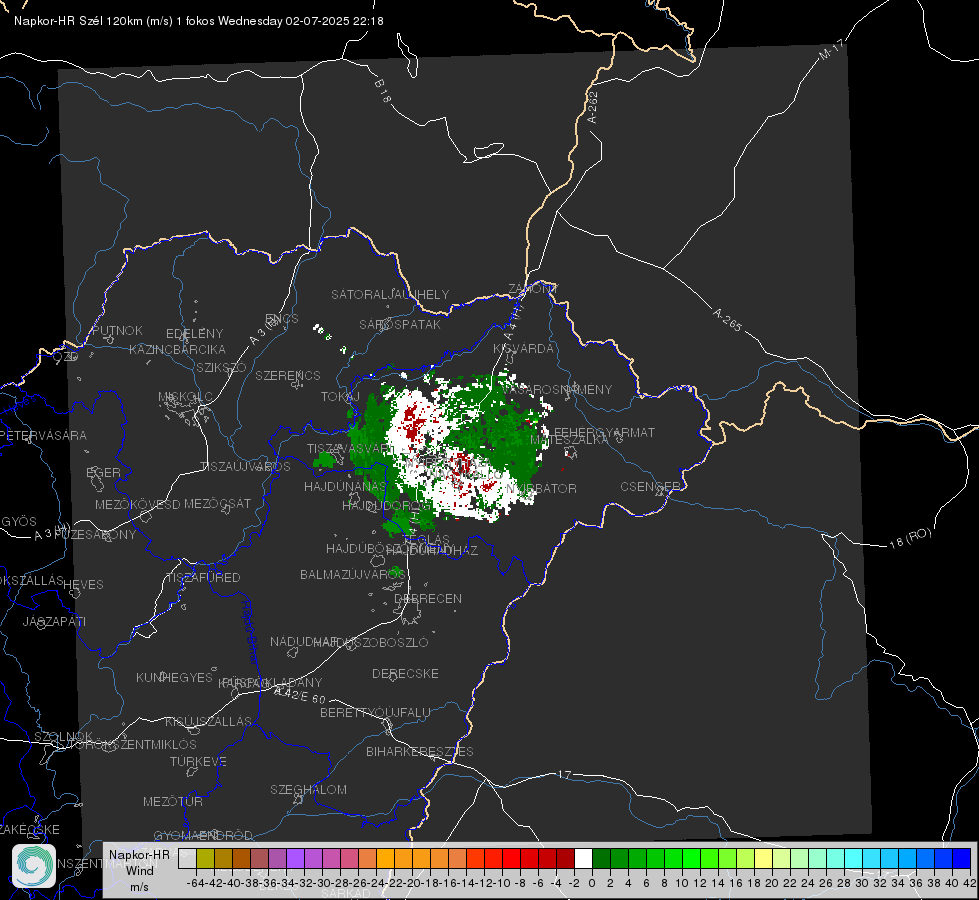Click the M-17 road label
The image size is (979, 900).
click(832, 50)
